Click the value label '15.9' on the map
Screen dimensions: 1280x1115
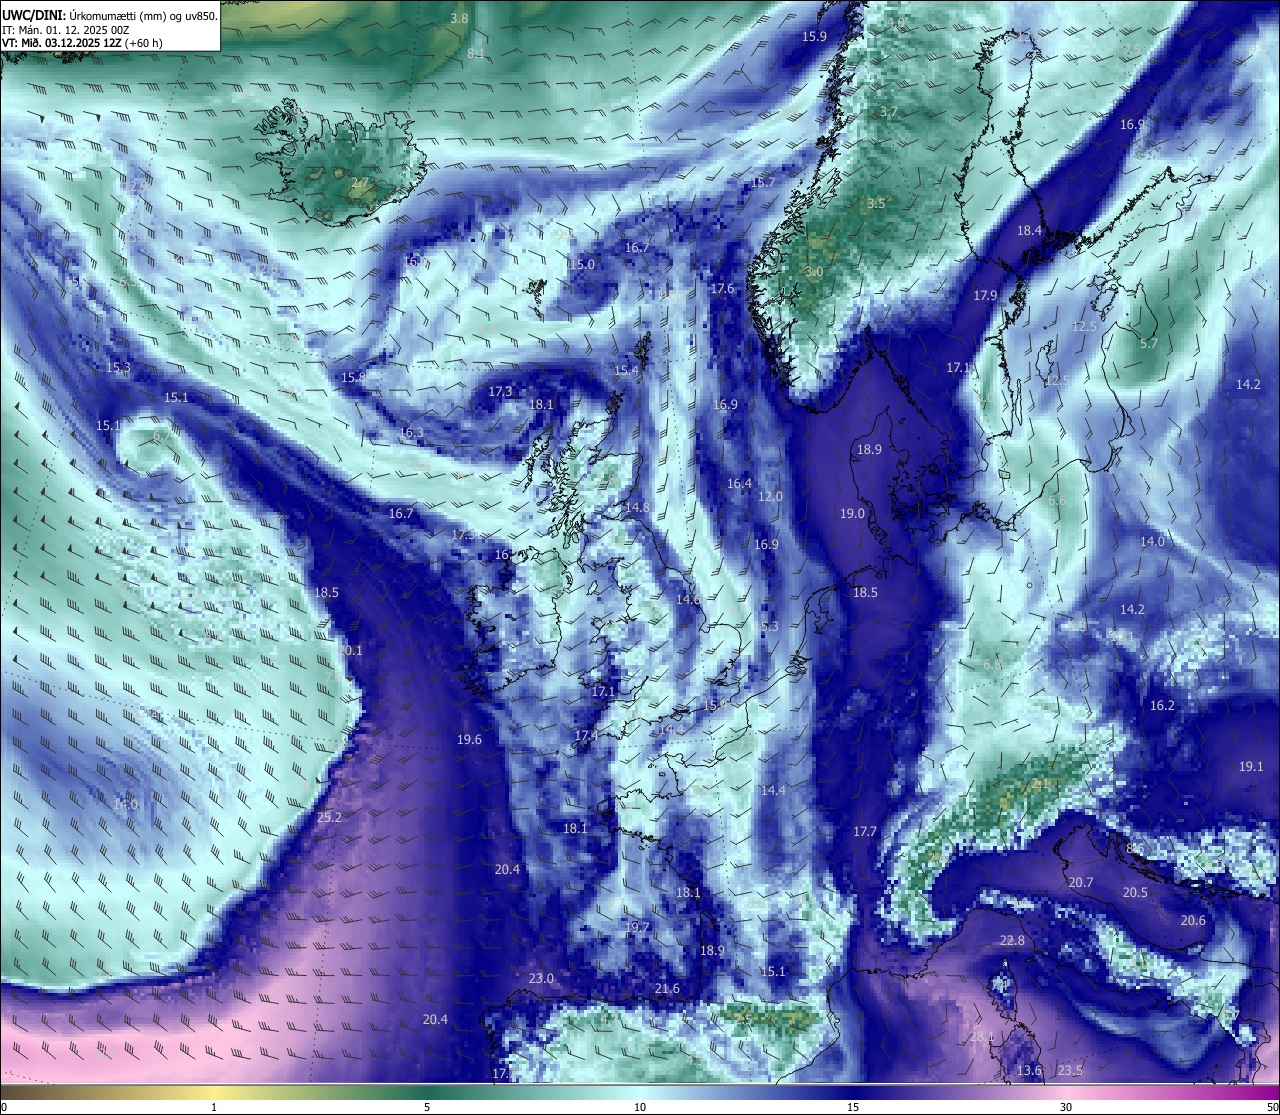pos(815,37)
